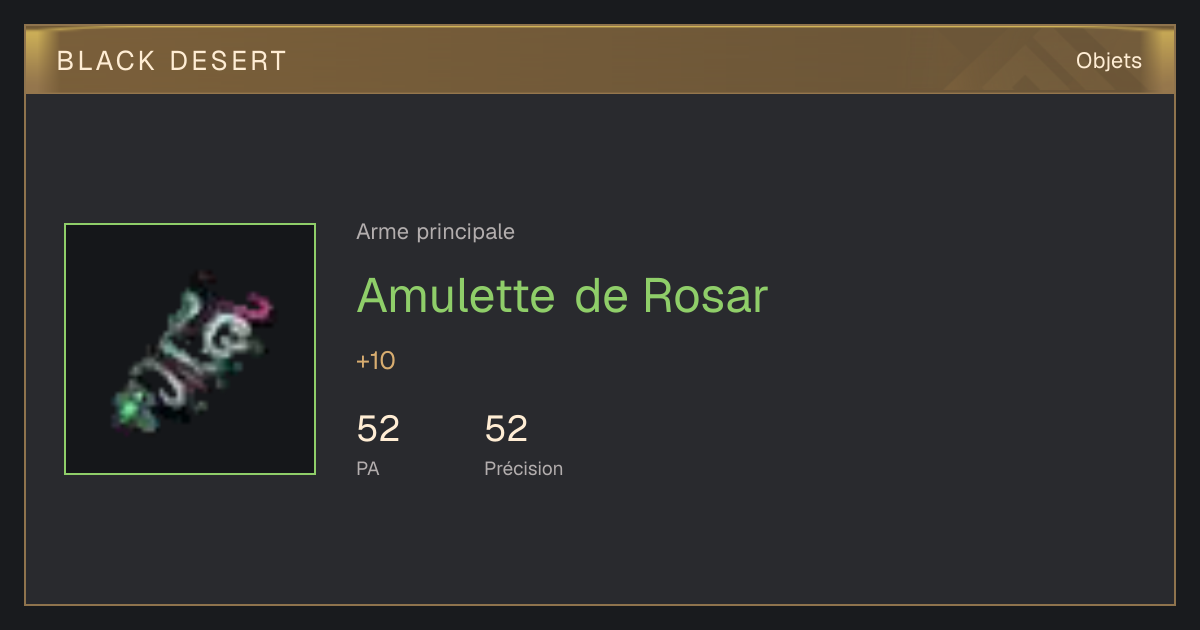Click the BLACK DESERT title text
Image resolution: width=1200 pixels, height=630 pixels.
pyautogui.click(x=172, y=61)
